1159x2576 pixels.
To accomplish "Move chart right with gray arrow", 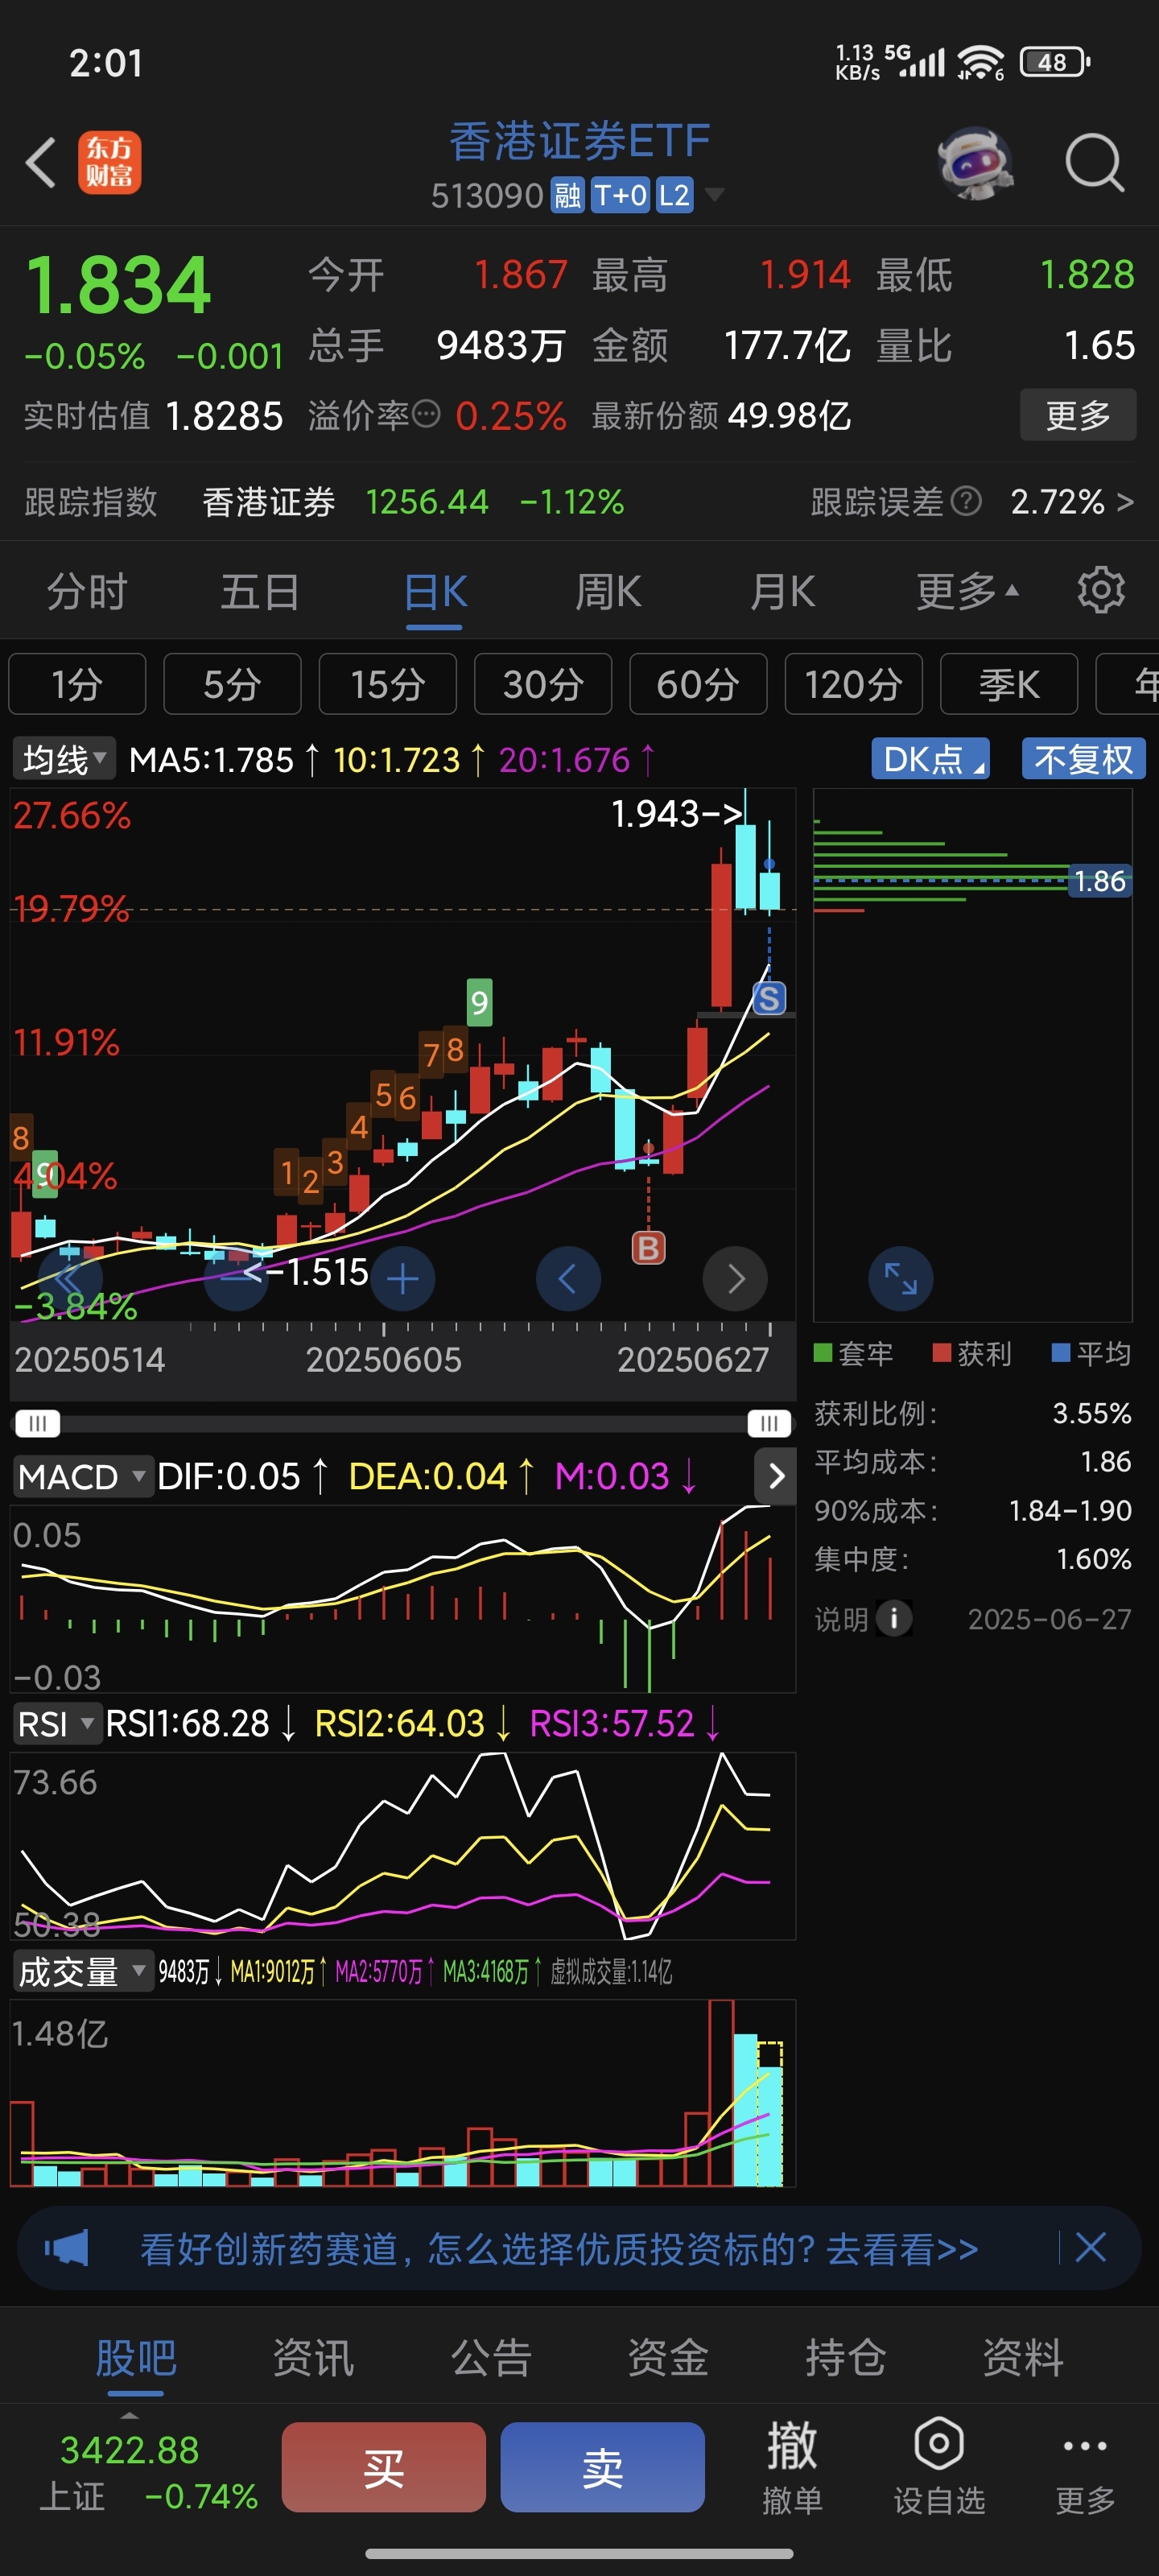I will [x=735, y=1278].
